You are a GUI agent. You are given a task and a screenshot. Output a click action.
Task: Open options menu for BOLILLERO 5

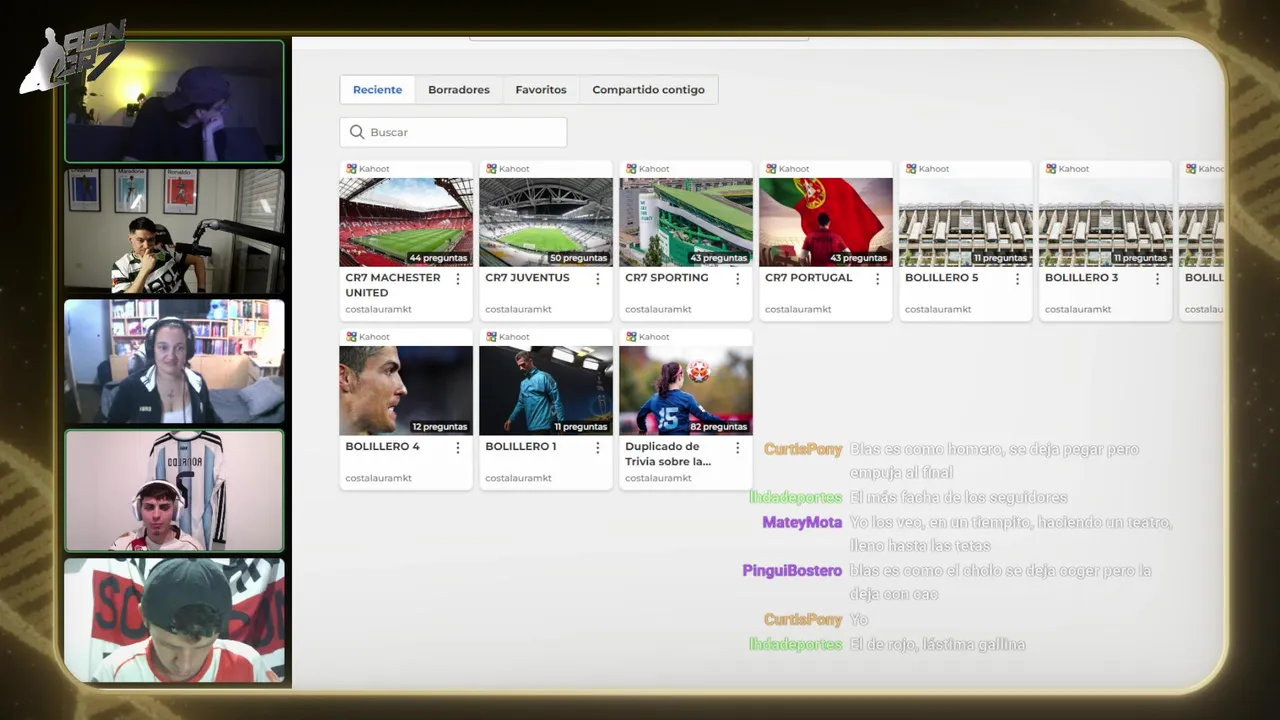coord(1018,279)
